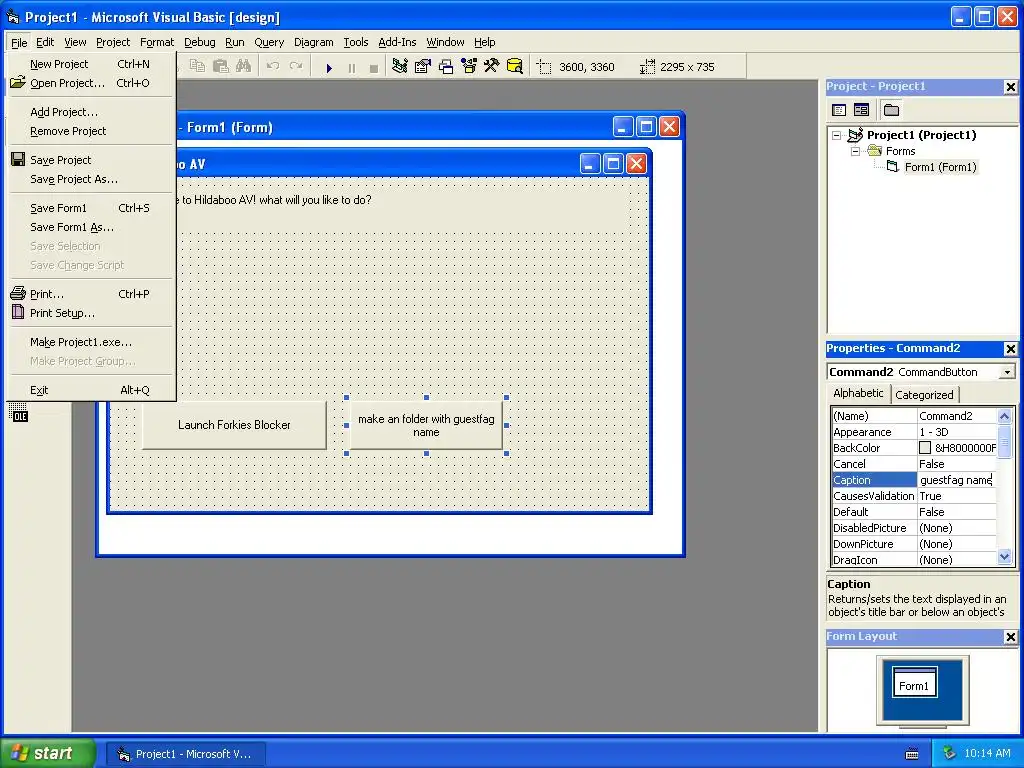Open the Windows start button
The height and width of the screenshot is (768, 1024).
pyautogui.click(x=48, y=753)
